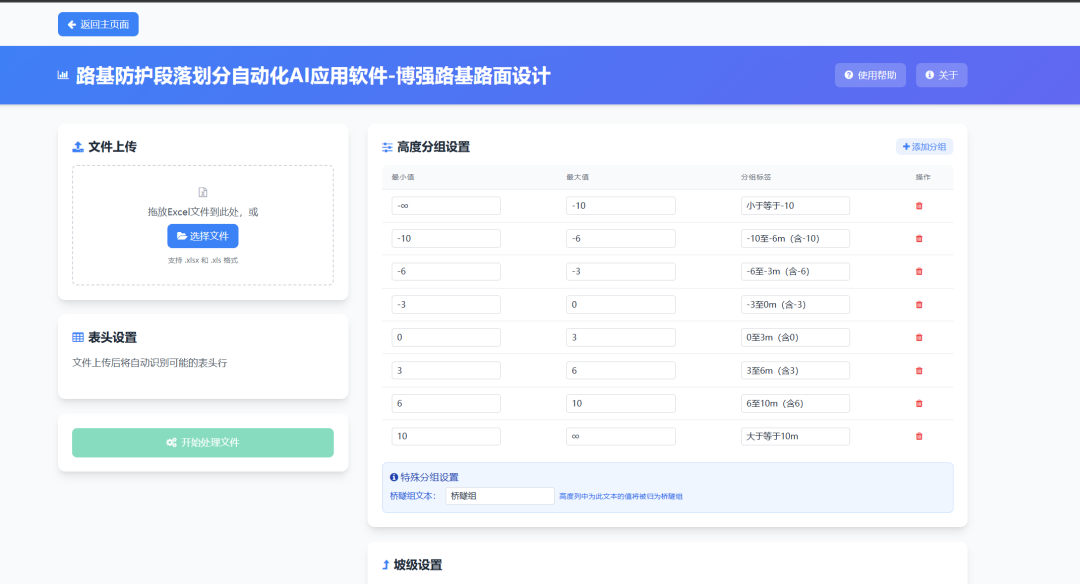Open 使用帮助 help page
Viewport: 1080px width, 584px height.
(870, 75)
